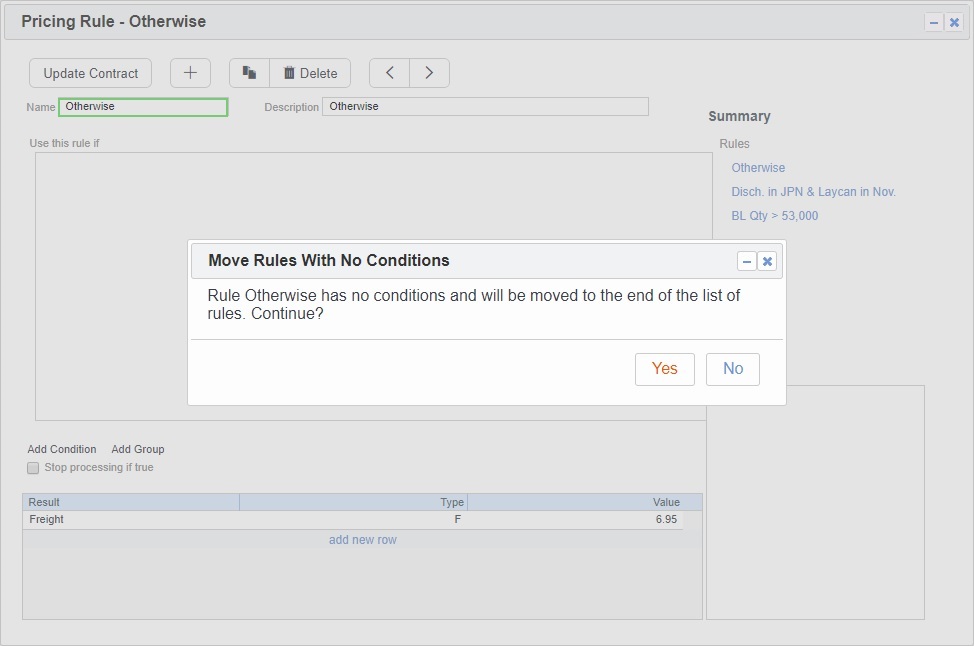The height and width of the screenshot is (646, 974).
Task: Navigate to the previous rule with left arrow
Action: click(389, 72)
